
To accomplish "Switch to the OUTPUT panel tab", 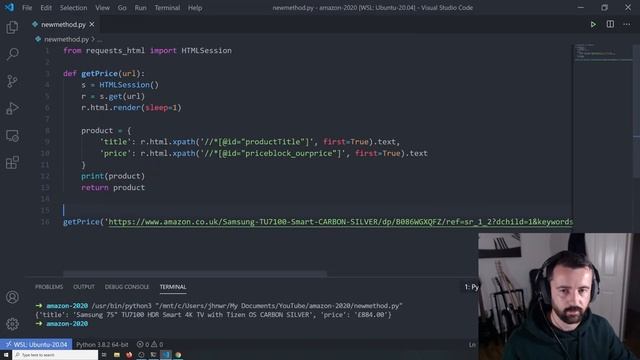I will click(x=84, y=287).
